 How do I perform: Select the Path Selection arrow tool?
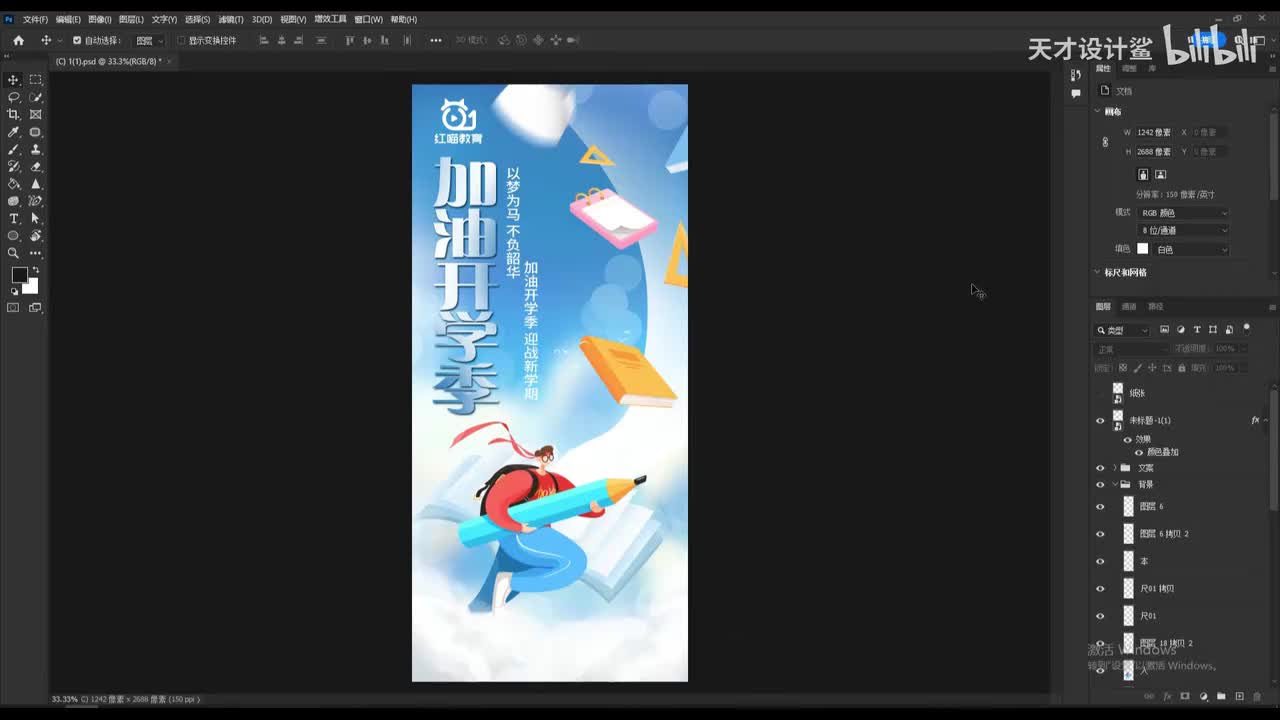pos(36,218)
